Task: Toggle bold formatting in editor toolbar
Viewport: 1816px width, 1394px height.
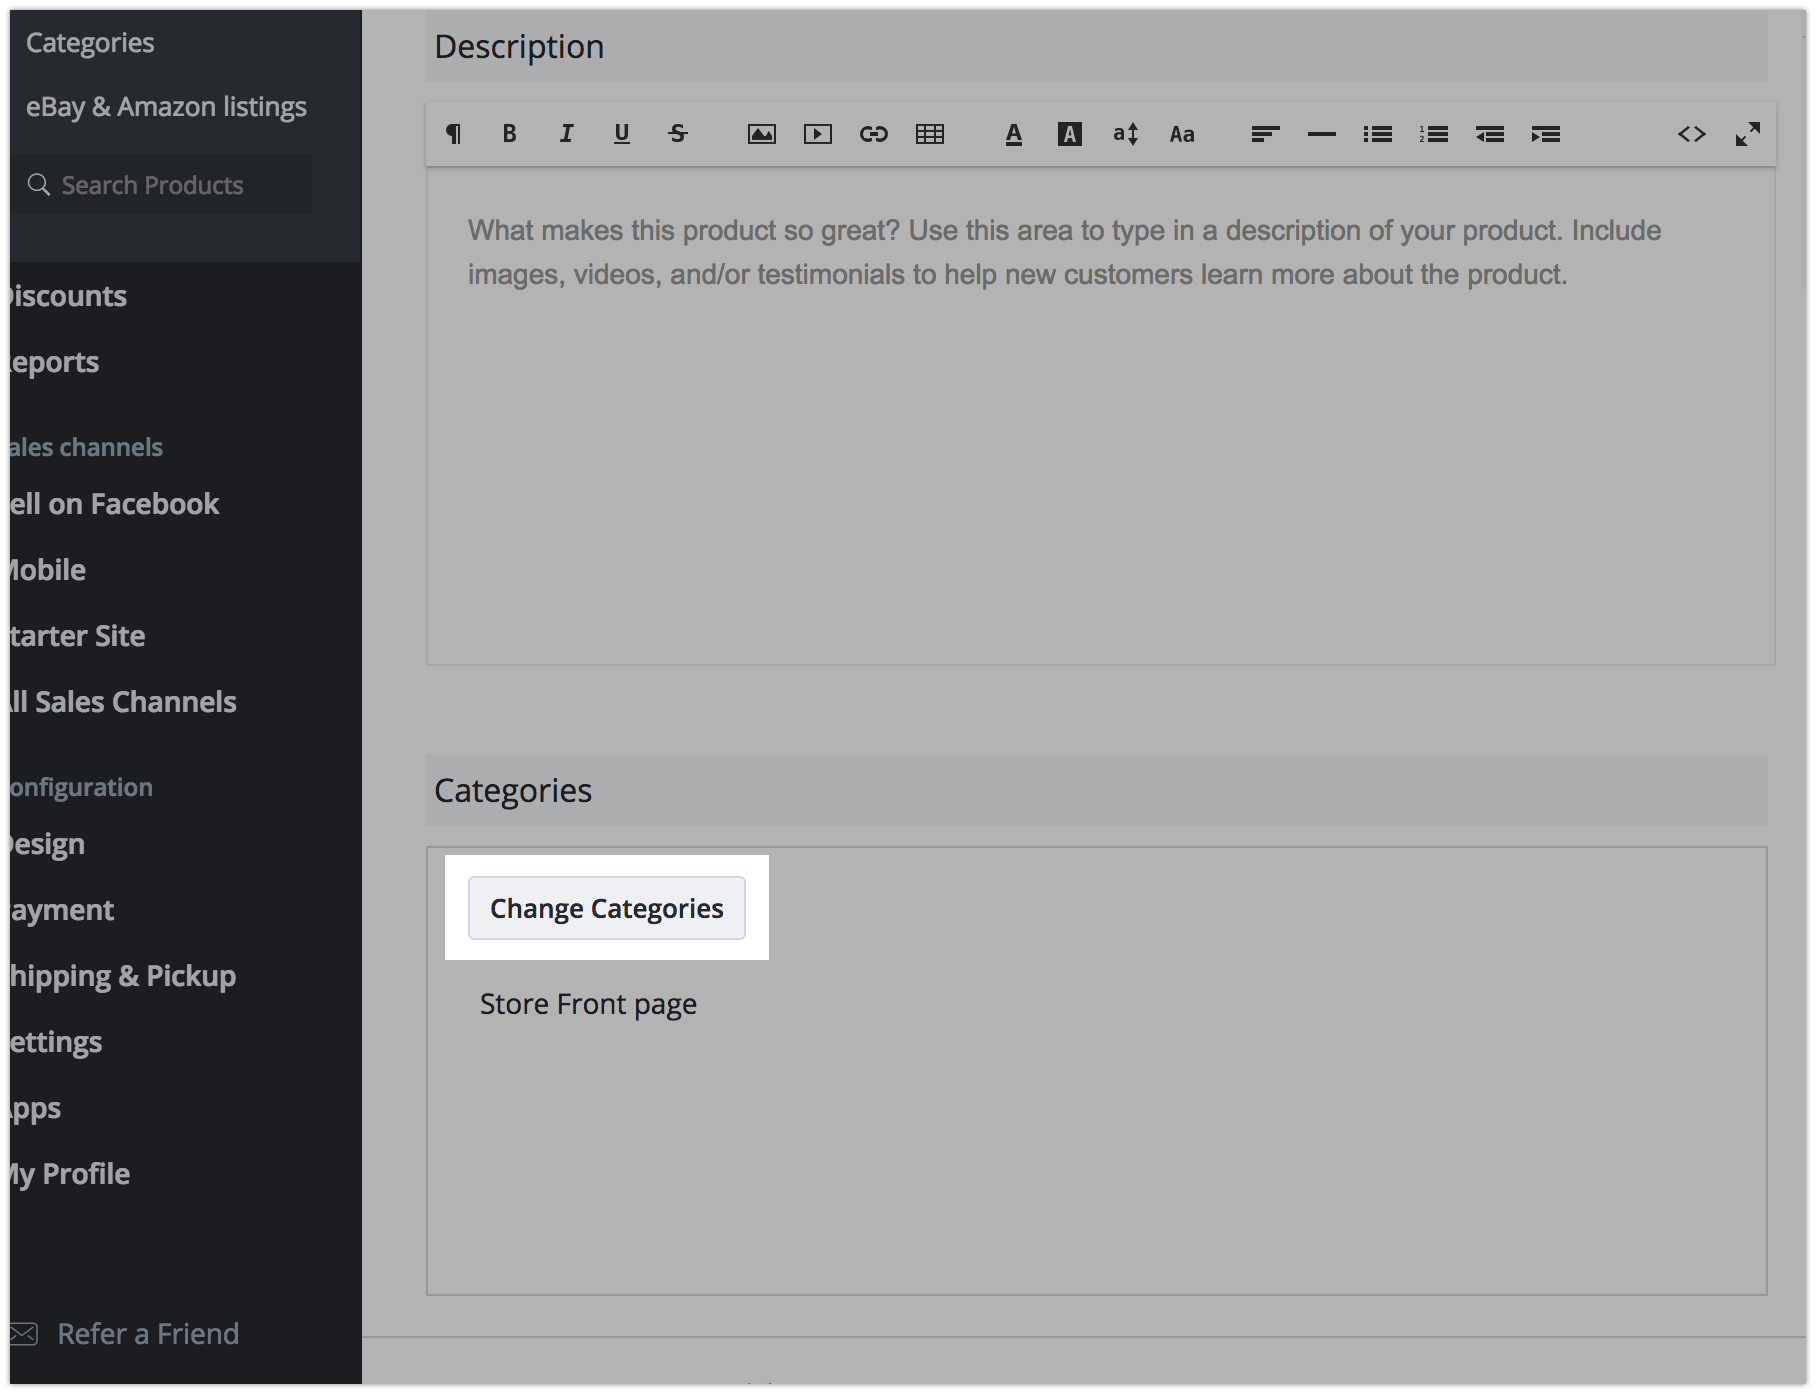Action: (x=509, y=134)
